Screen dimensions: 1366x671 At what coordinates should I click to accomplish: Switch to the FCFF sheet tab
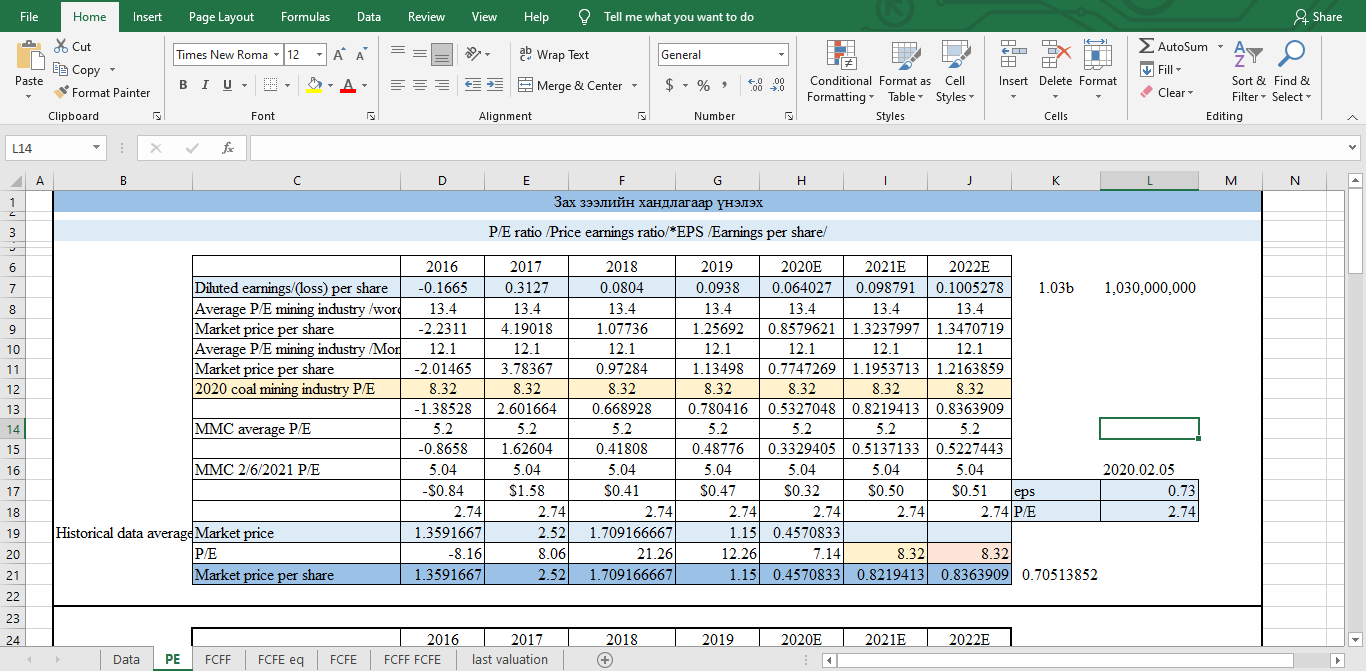tap(218, 659)
